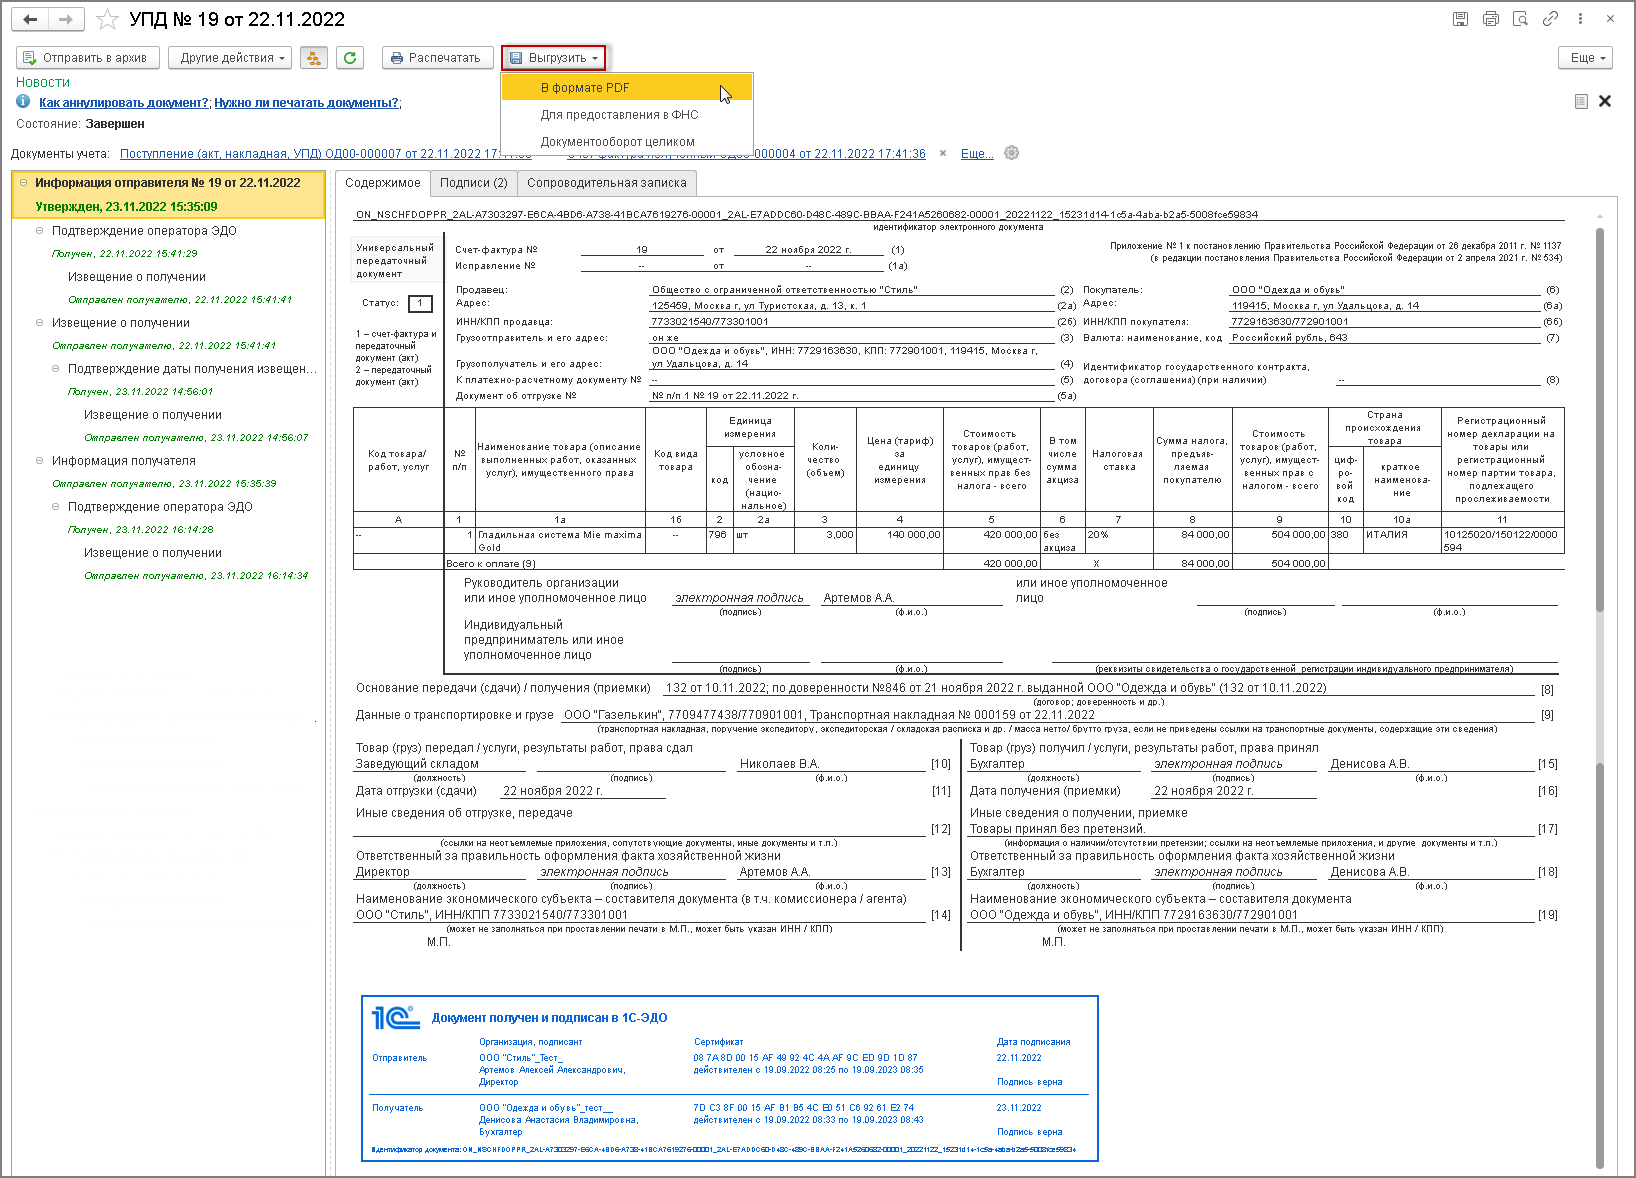Open print preview magnifier icon
This screenshot has height=1178, width=1636.
tap(1521, 19)
